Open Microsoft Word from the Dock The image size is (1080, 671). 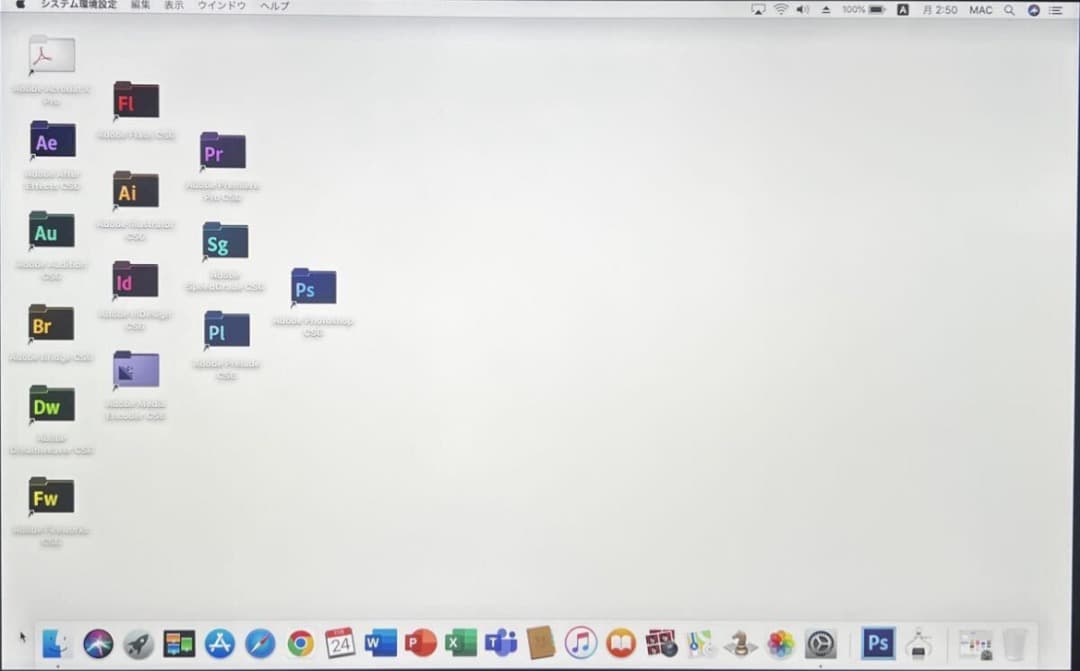point(380,645)
